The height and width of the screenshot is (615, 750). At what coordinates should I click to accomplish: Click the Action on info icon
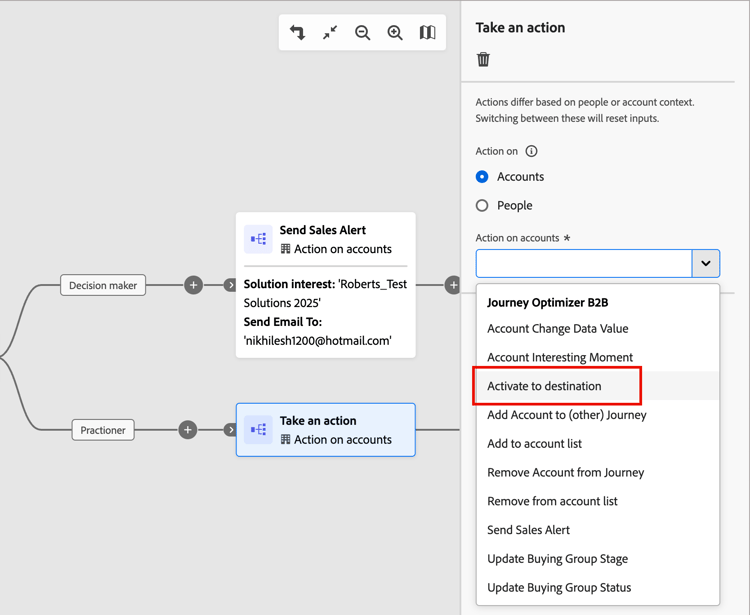531,151
